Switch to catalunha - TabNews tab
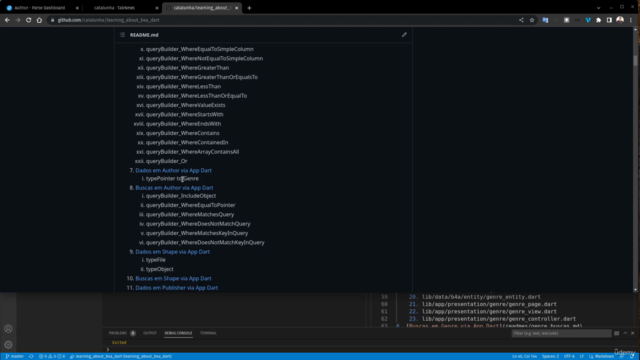 [114, 8]
